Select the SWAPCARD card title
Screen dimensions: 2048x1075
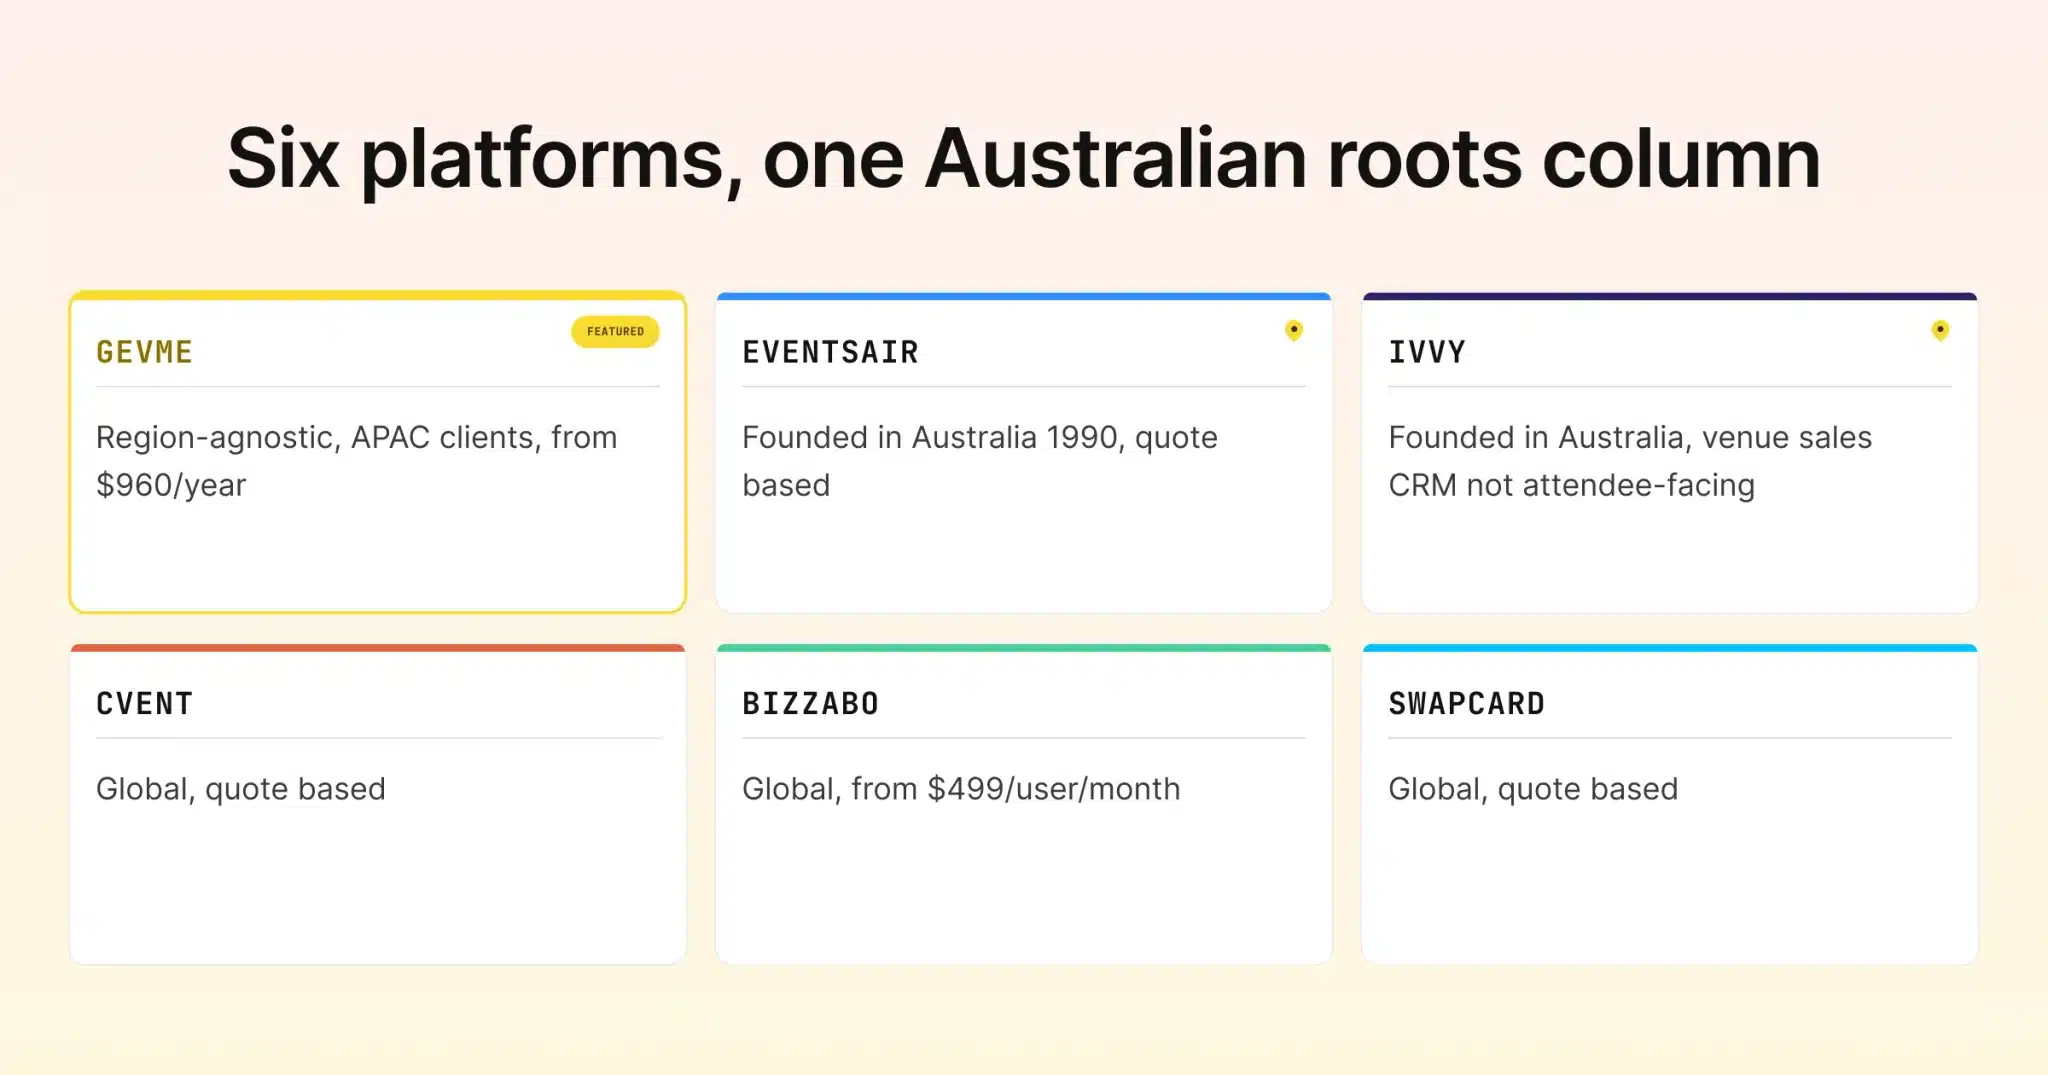pyautogui.click(x=1466, y=704)
